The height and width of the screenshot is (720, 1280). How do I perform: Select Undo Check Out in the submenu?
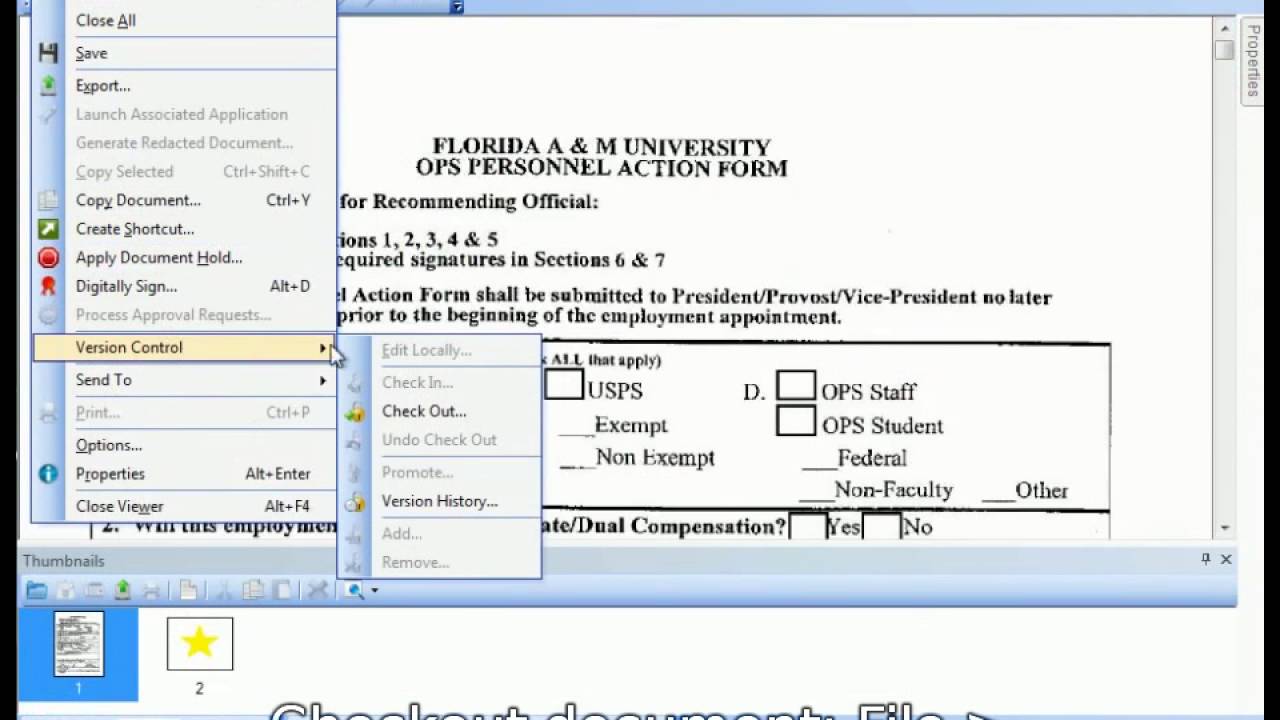[x=441, y=440]
